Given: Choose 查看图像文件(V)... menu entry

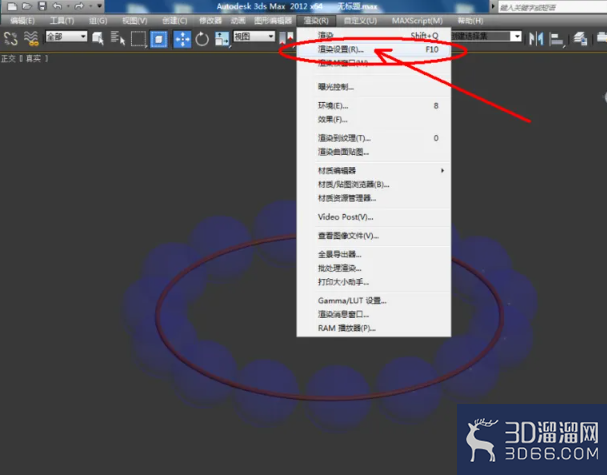Looking at the screenshot, I should [x=374, y=236].
